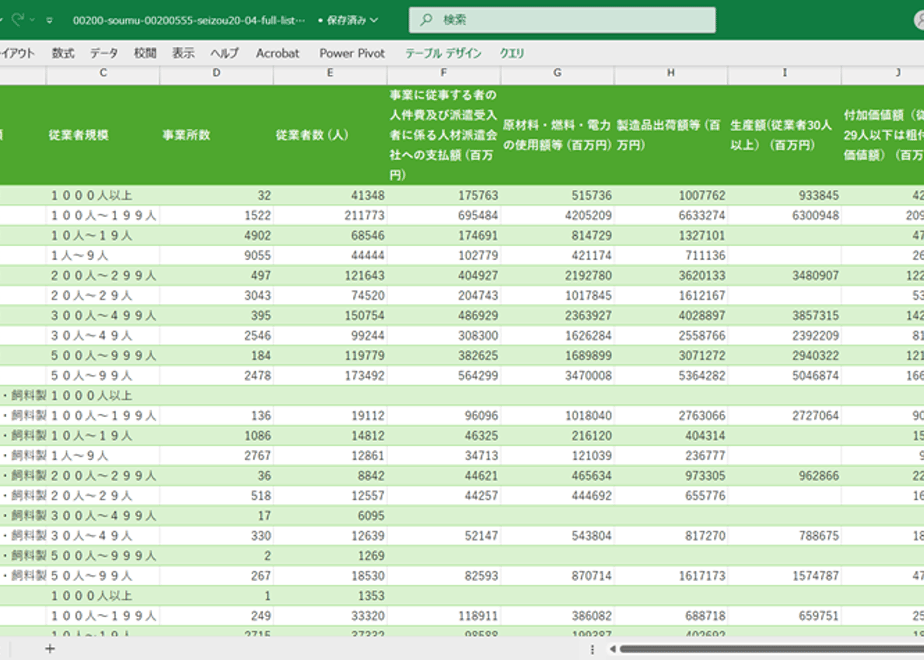The width and height of the screenshot is (924, 660).
Task: Select the cell containing 404927
Action: point(444,275)
